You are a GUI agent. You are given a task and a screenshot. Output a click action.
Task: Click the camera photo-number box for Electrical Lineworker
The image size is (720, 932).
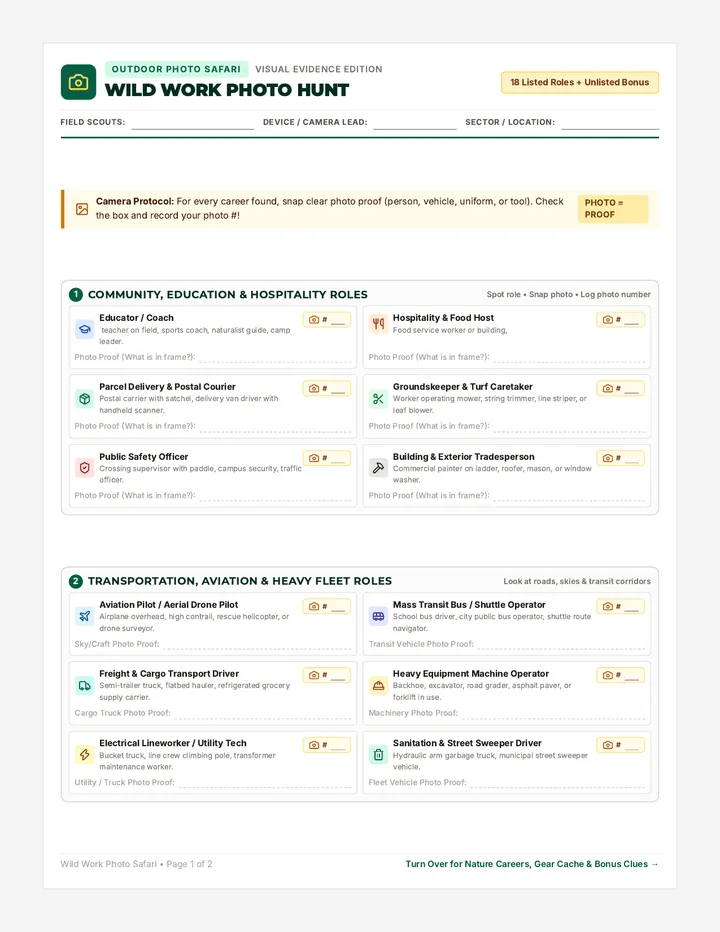click(x=326, y=745)
